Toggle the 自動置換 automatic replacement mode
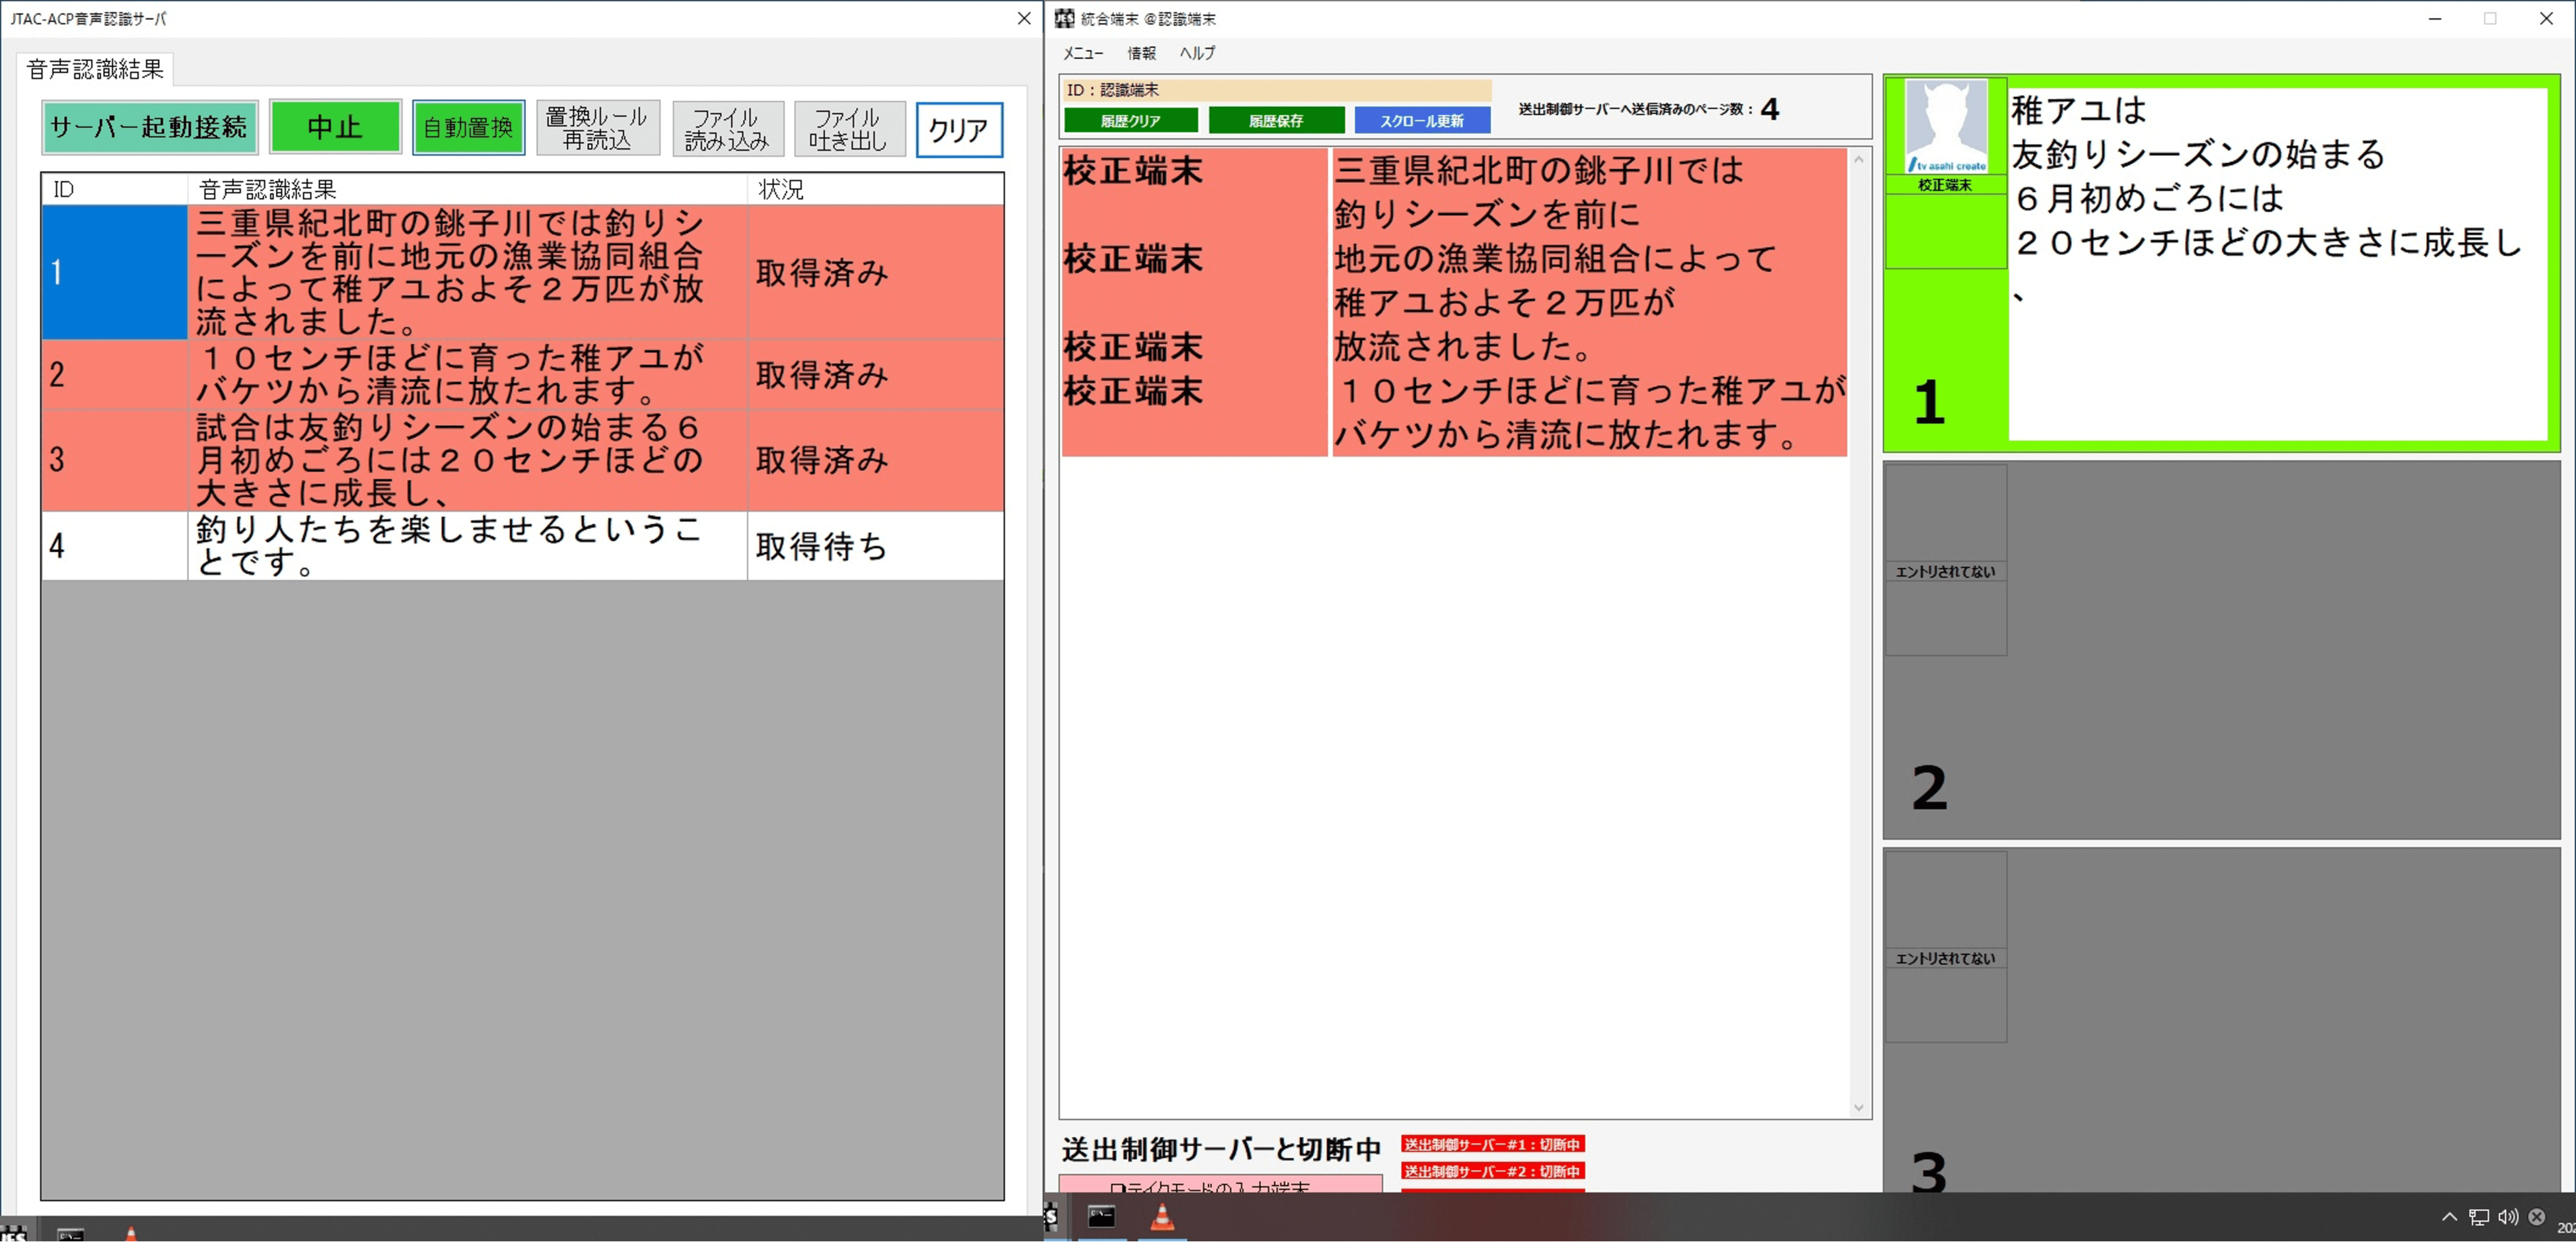The width and height of the screenshot is (2576, 1242). coord(468,127)
